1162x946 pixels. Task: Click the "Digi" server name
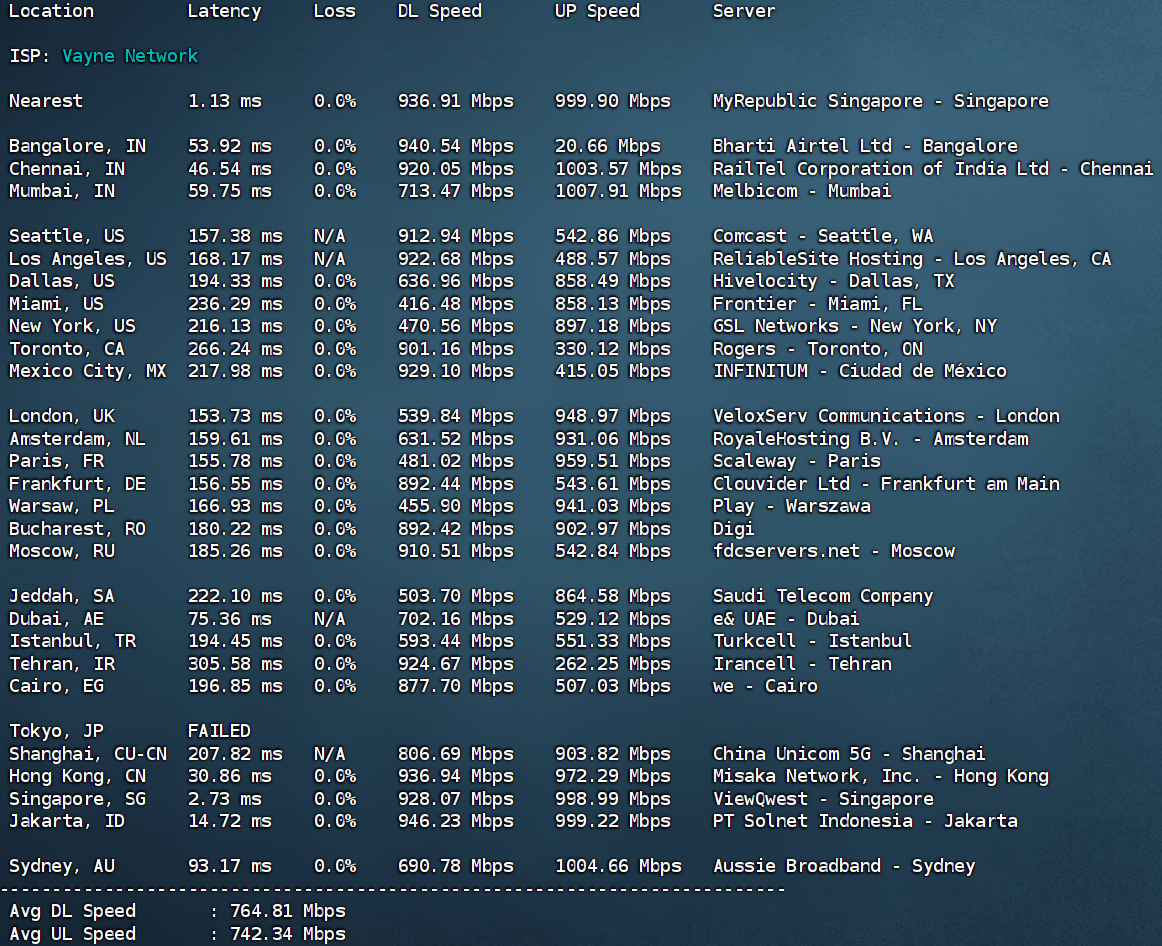click(734, 529)
